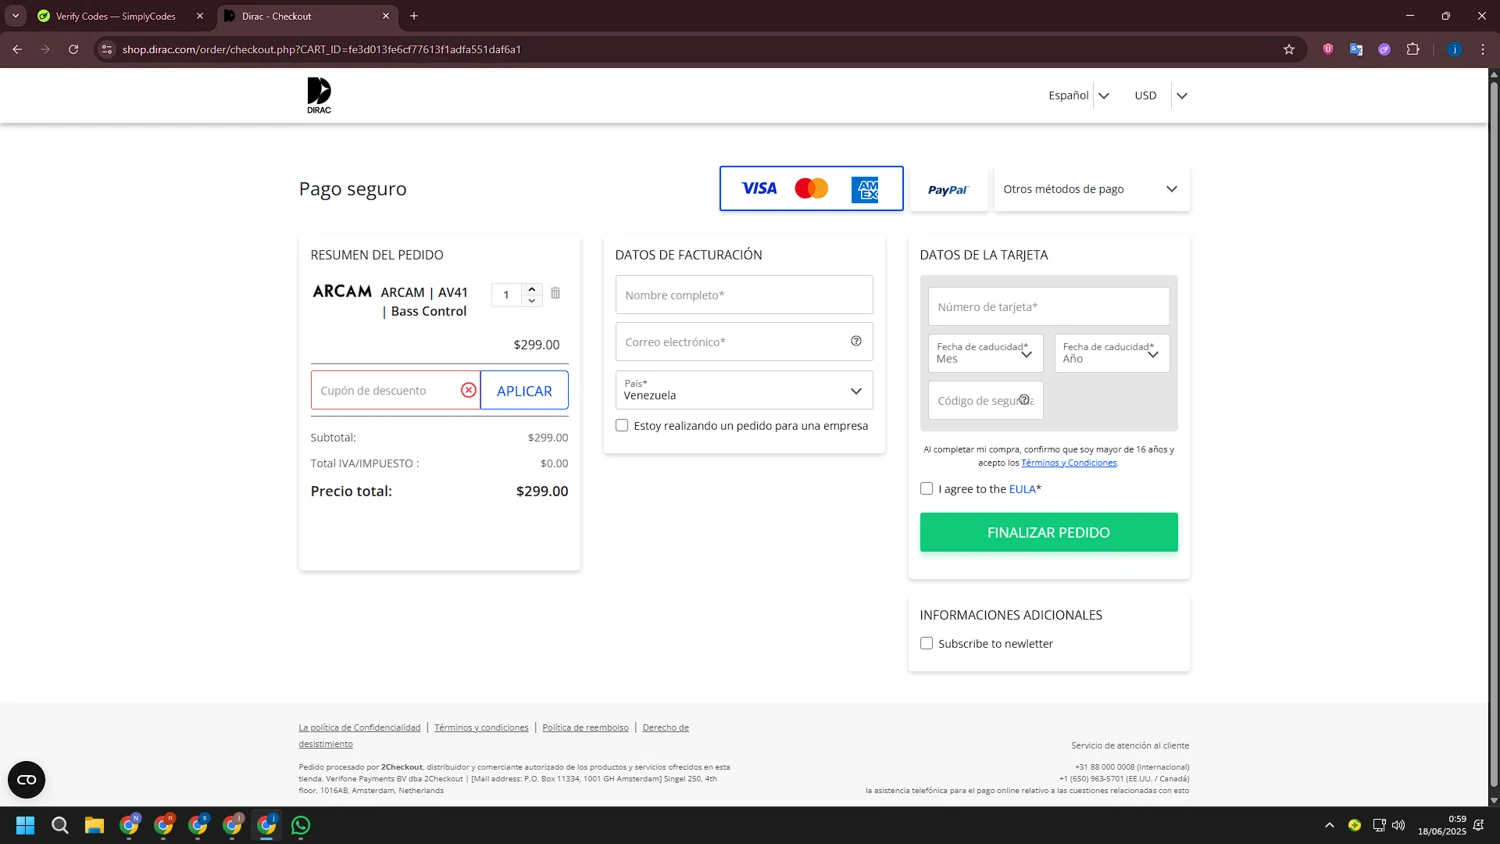Open network icon in system tray
Viewport: 1500px width, 844px height.
(1379, 825)
